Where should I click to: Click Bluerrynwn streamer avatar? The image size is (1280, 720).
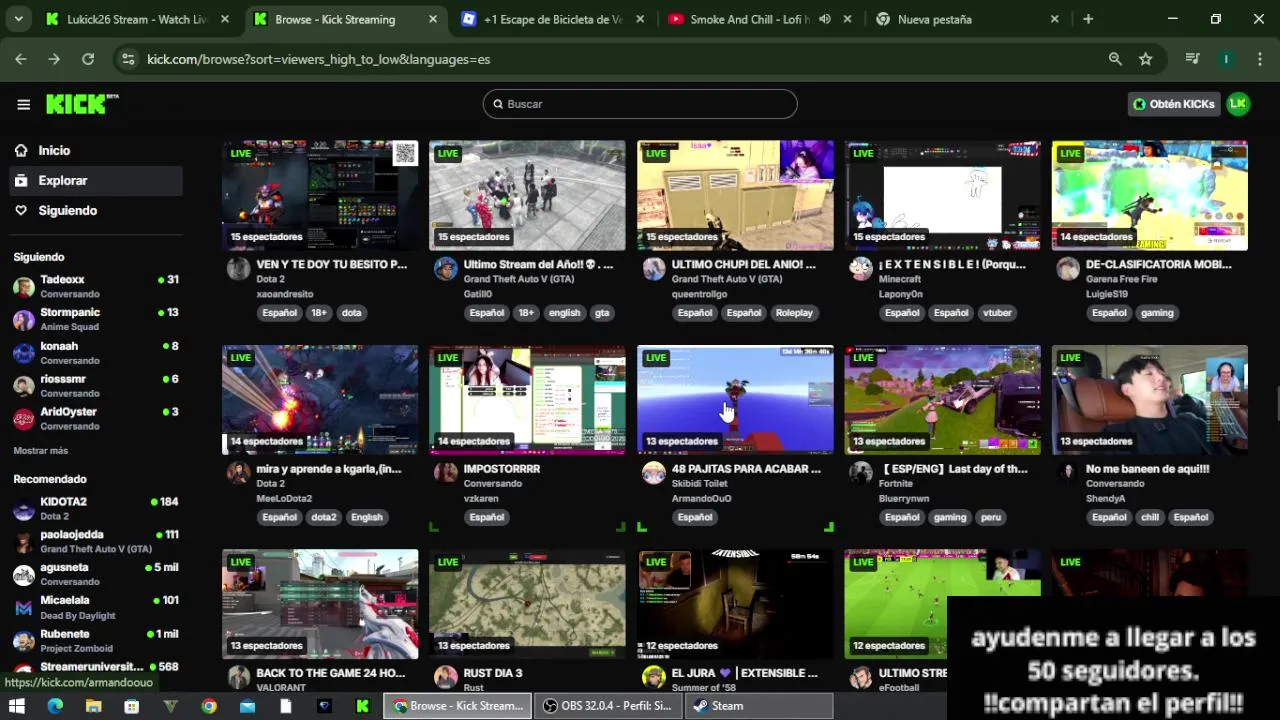point(861,473)
